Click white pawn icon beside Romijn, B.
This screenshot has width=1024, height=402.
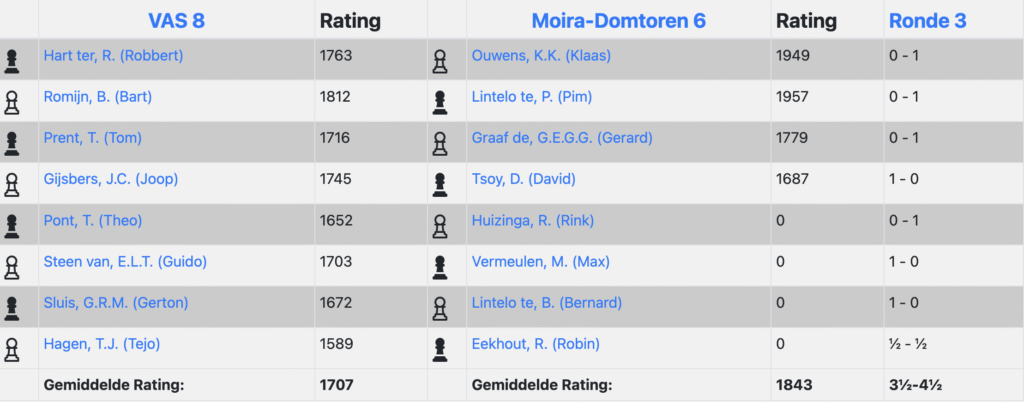click(12, 102)
